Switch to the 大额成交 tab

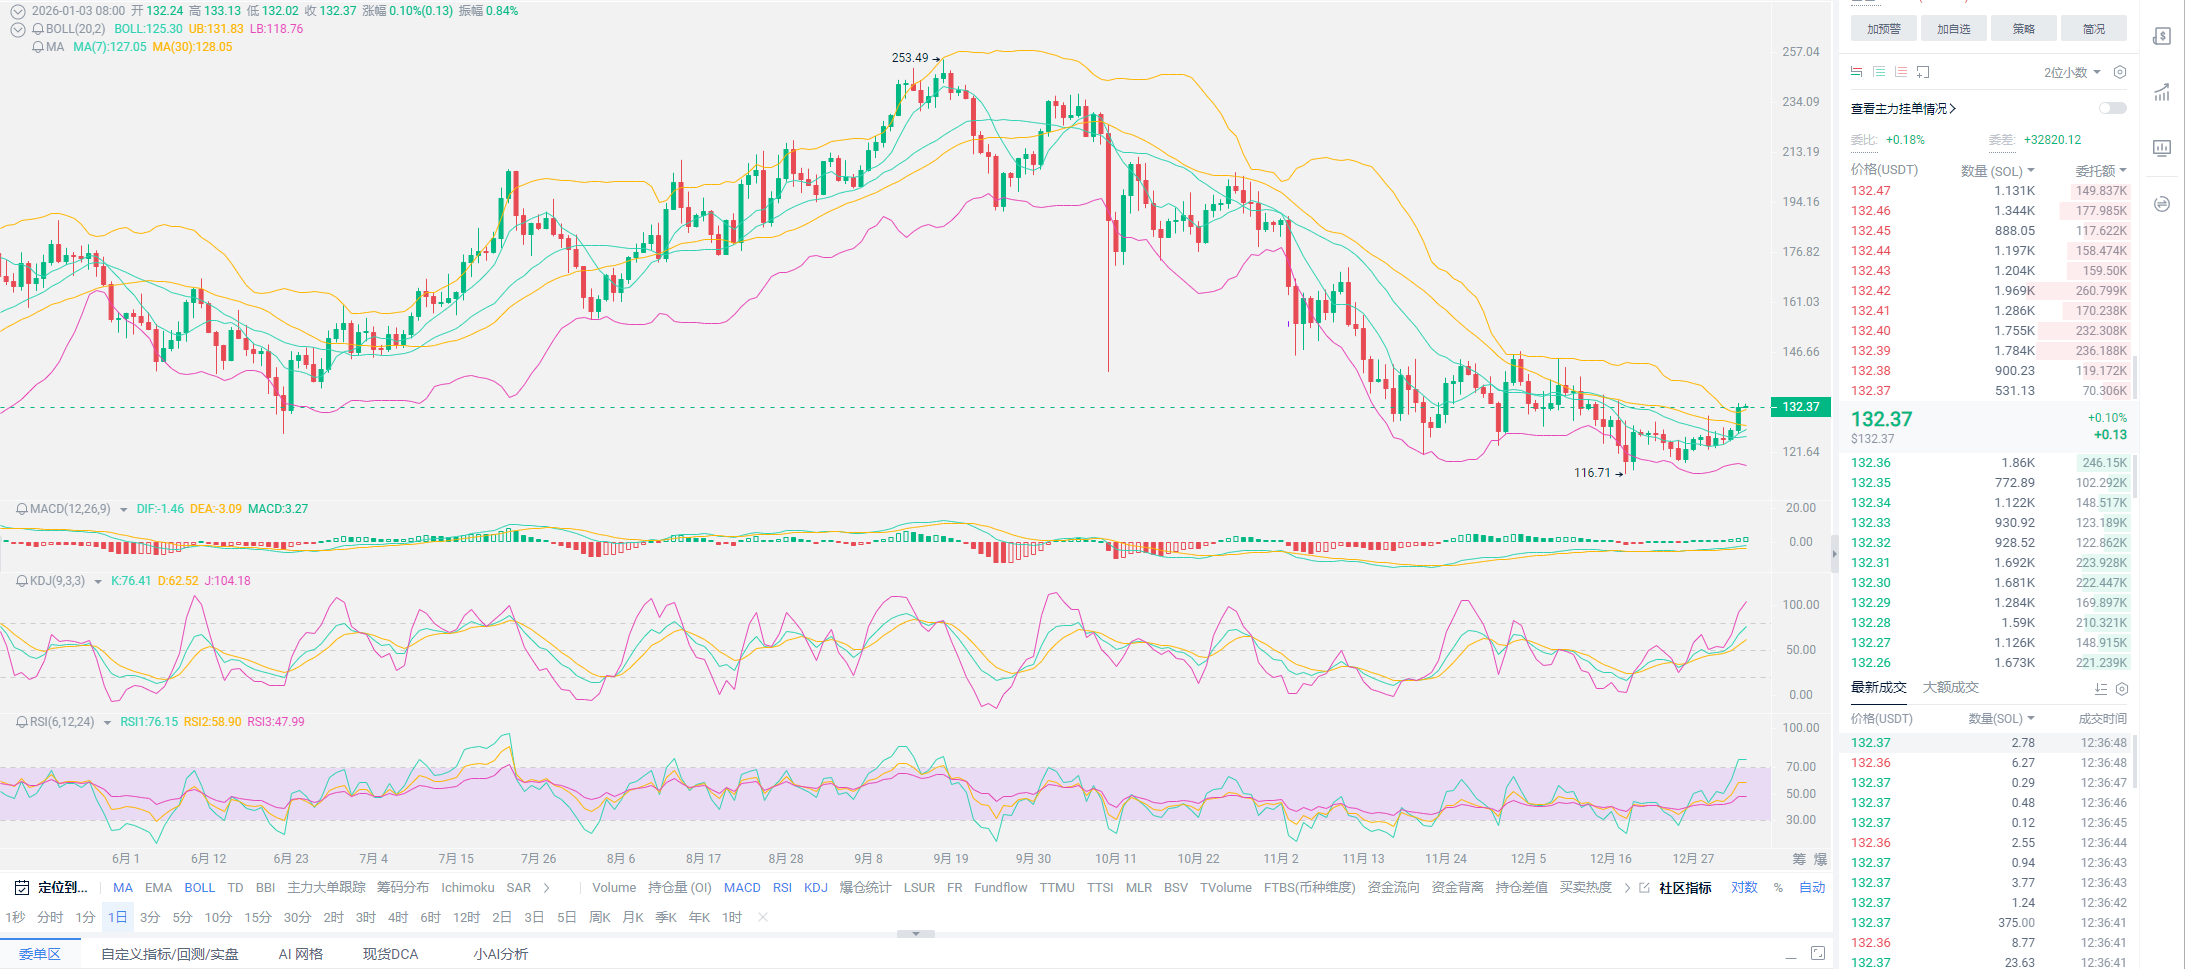coord(1950,687)
